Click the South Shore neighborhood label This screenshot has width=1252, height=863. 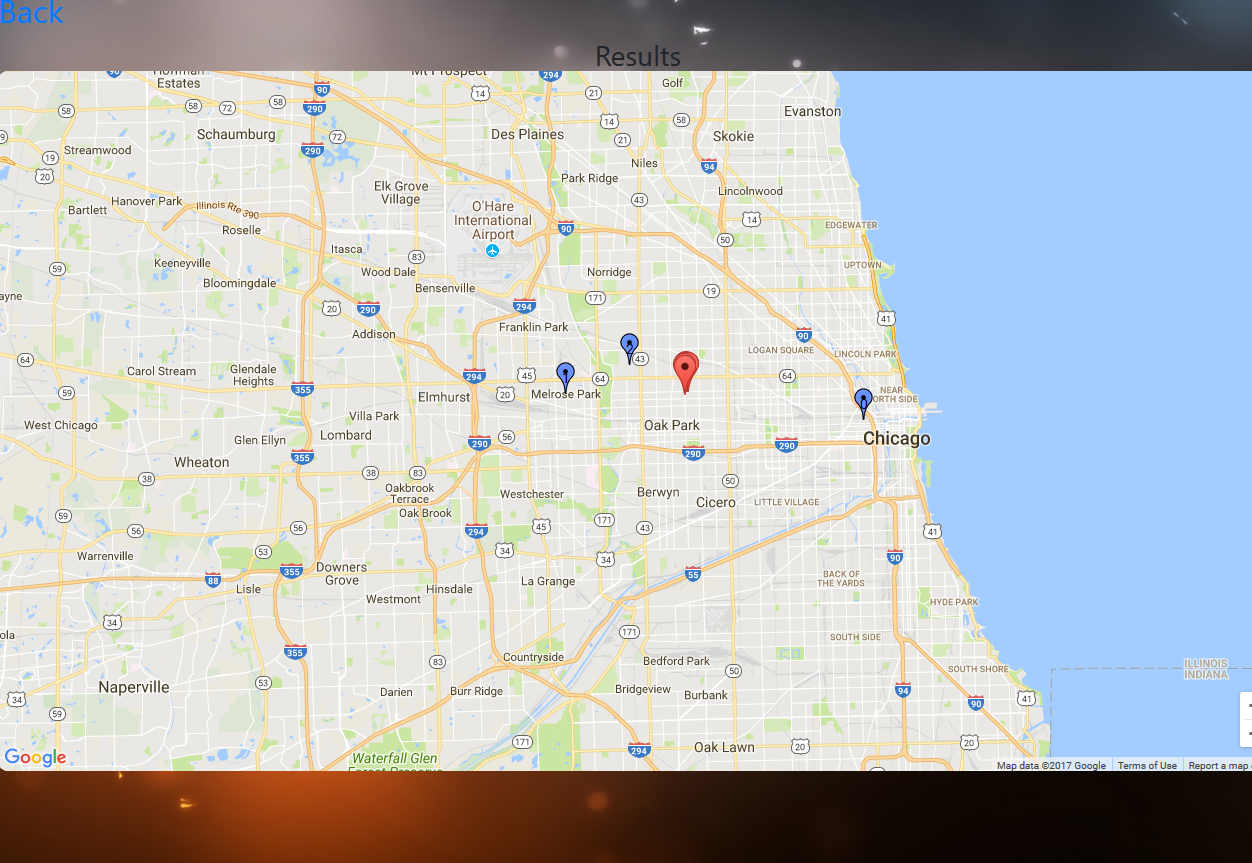pos(978,669)
